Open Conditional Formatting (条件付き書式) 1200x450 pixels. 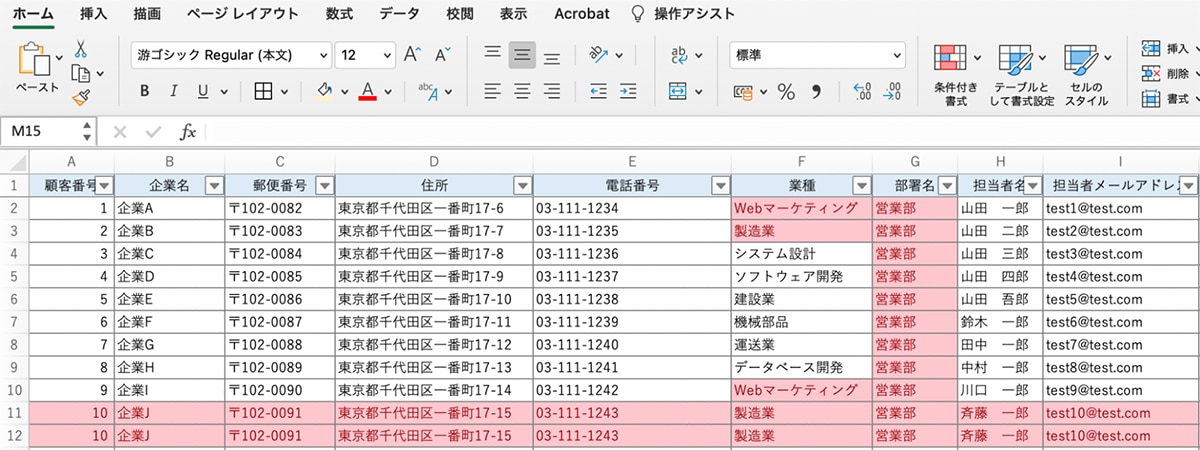955,75
